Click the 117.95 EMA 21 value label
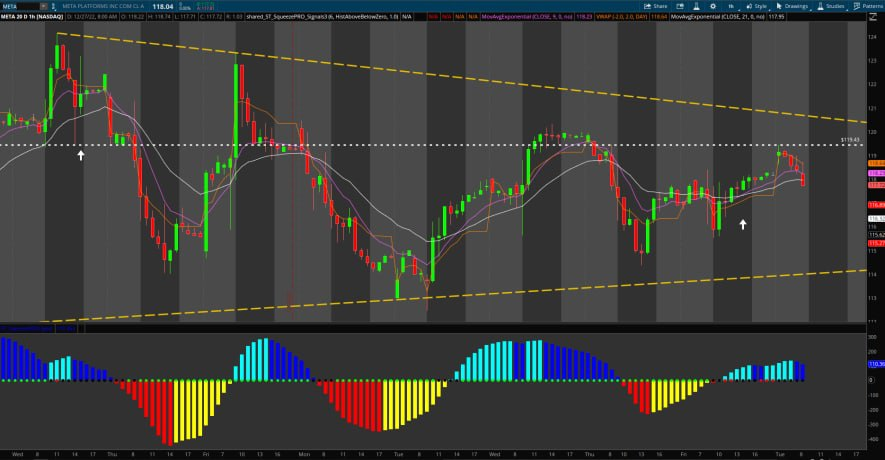This screenshot has height=460, width=885. 776,17
